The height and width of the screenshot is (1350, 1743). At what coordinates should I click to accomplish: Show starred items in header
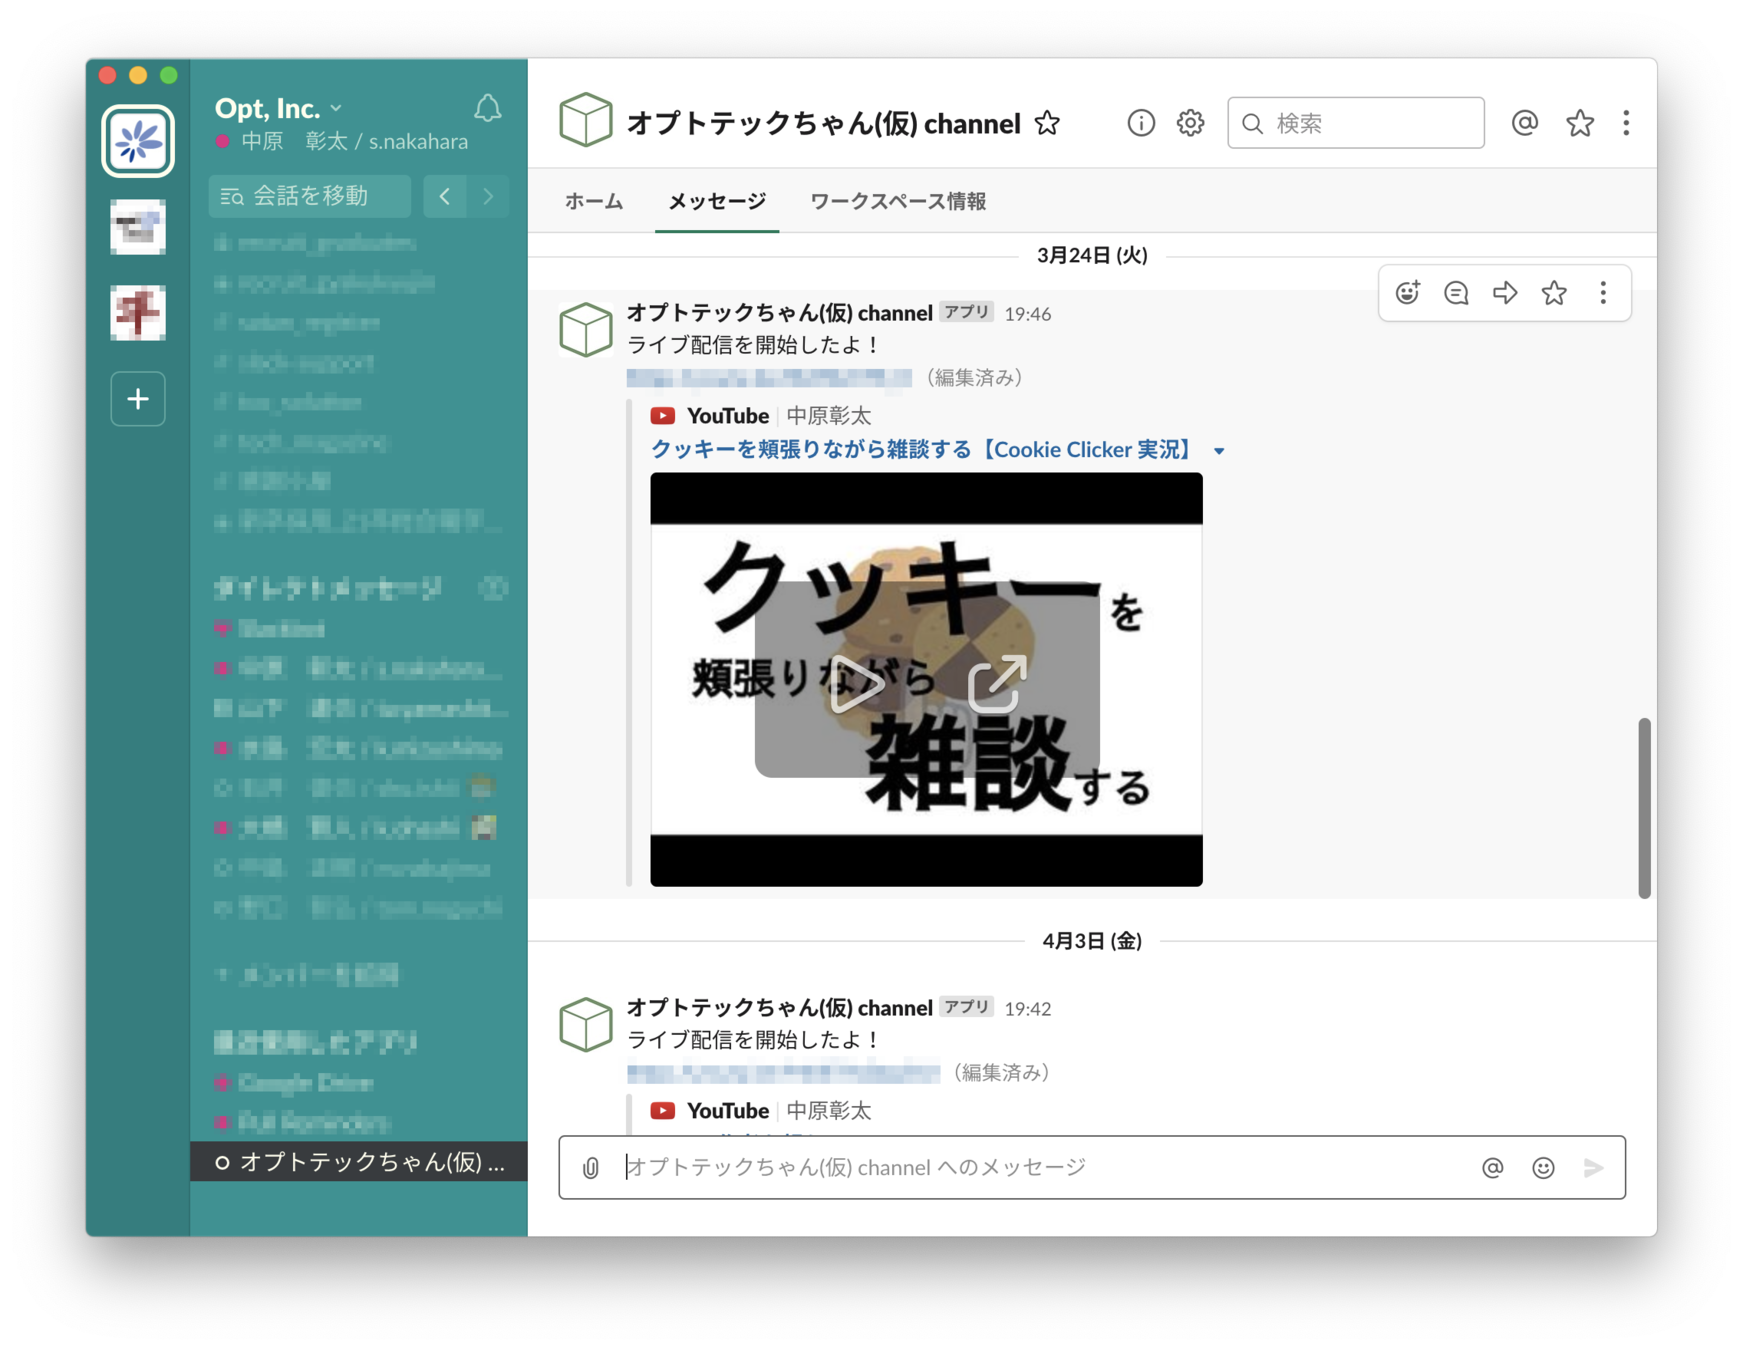tap(1579, 123)
